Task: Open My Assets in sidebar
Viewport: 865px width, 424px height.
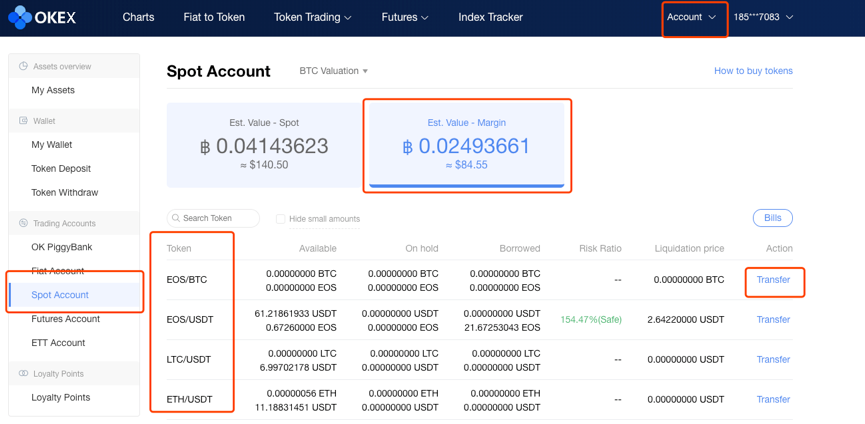Action: pyautogui.click(x=53, y=90)
